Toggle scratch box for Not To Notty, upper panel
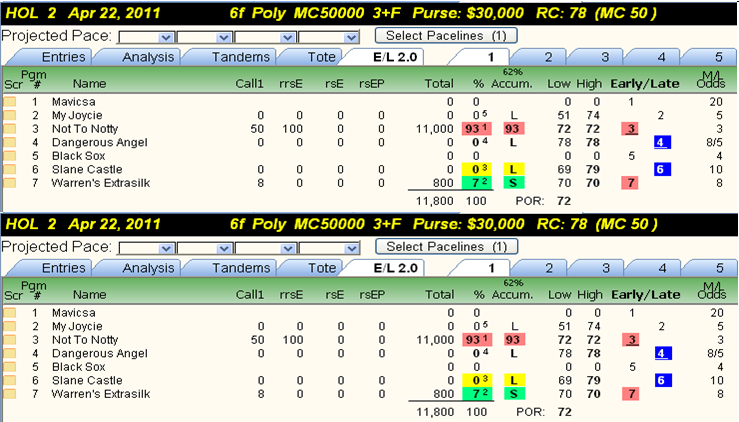 [x=9, y=129]
